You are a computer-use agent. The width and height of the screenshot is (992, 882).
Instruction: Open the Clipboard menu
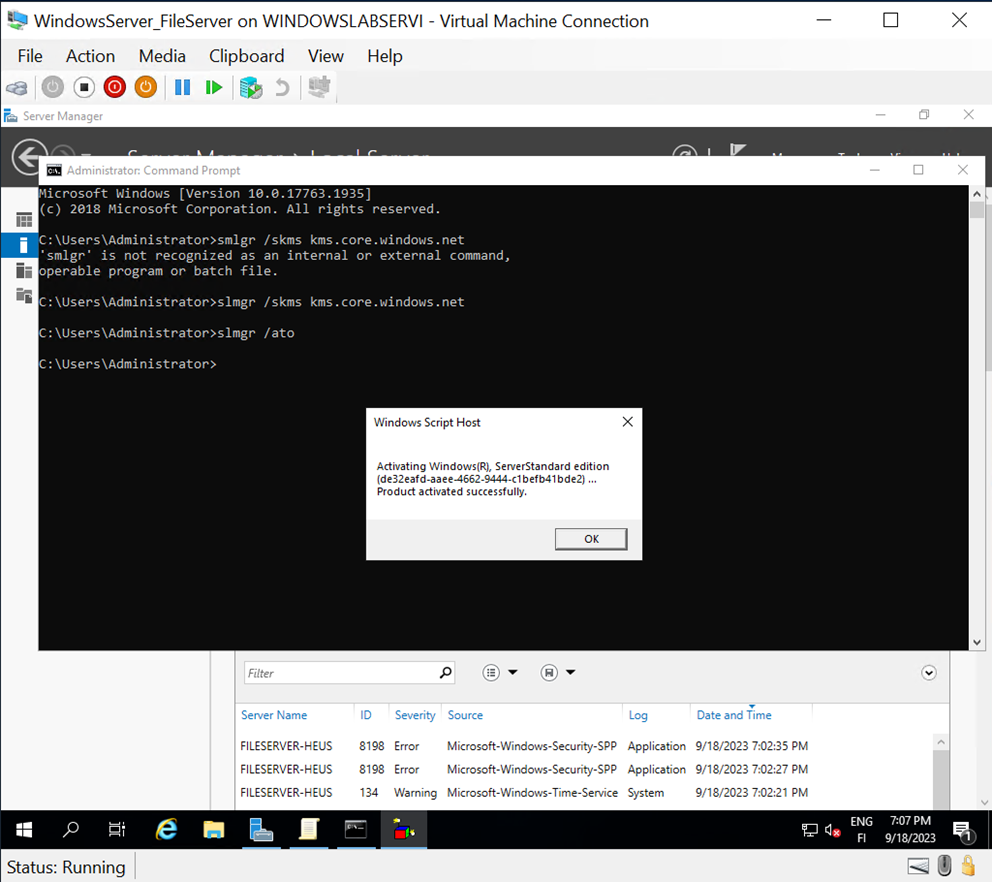(246, 56)
